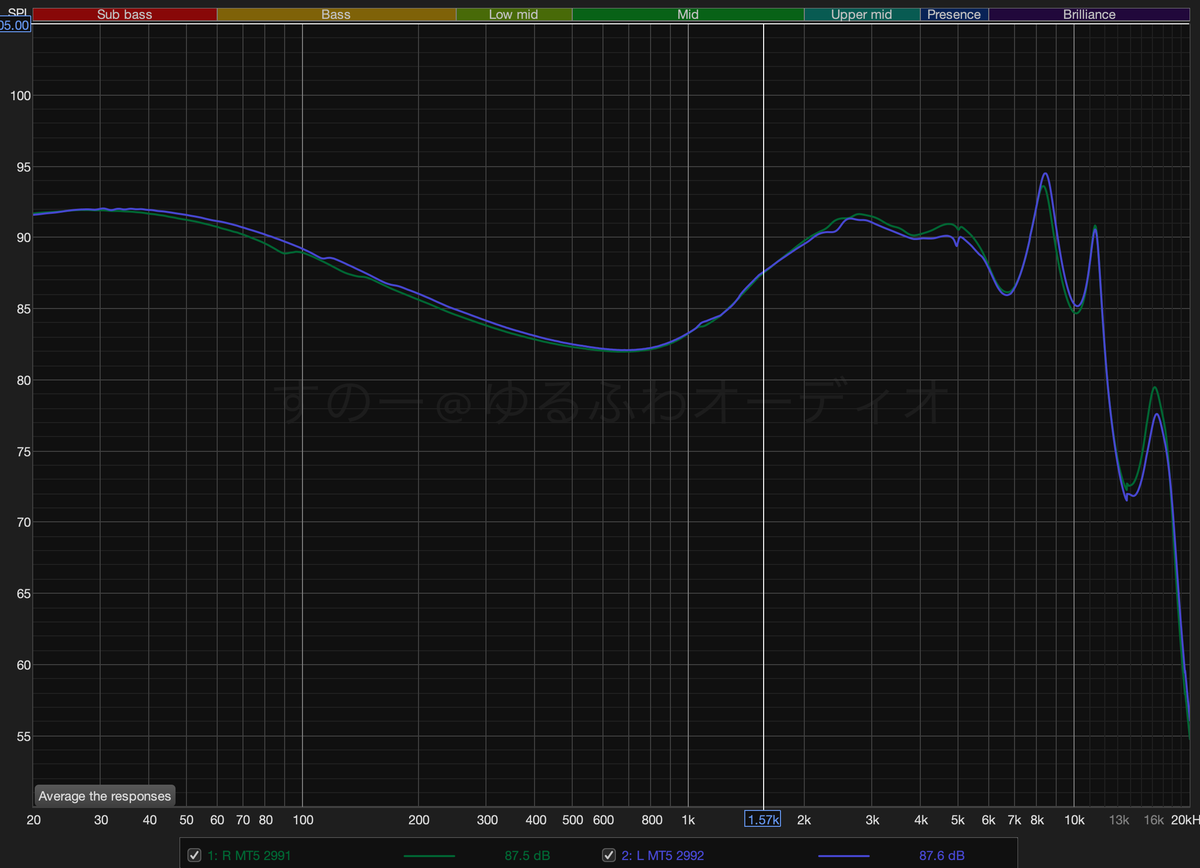
Task: Click the 20kHz frequency axis tick
Action: tap(1184, 820)
